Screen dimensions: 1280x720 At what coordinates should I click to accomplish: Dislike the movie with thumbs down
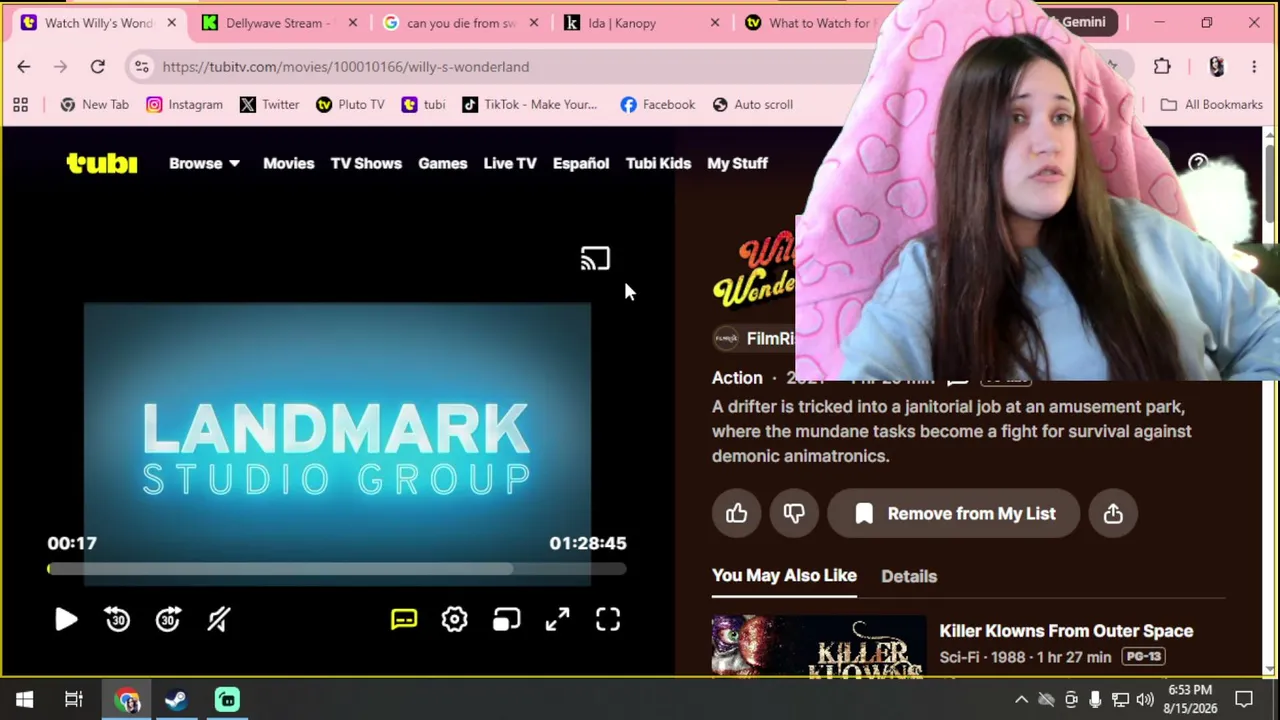pos(794,514)
